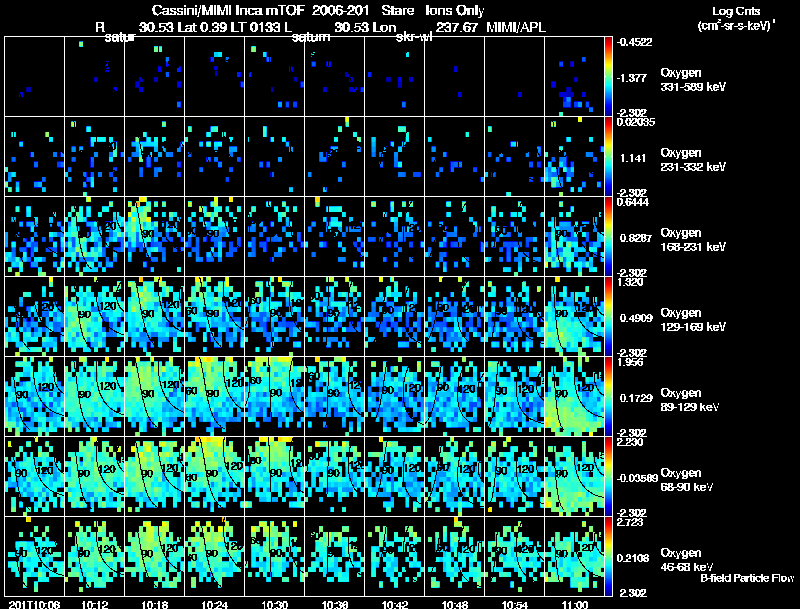The height and width of the screenshot is (609, 800).
Task: Click the Oxygen 168-231 keV panel at 10:18
Action: [155, 236]
